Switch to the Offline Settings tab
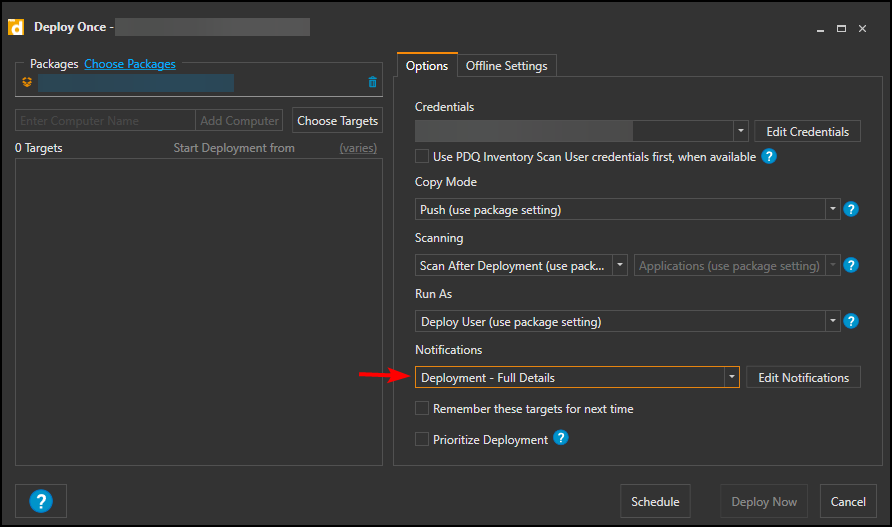The height and width of the screenshot is (527, 892). (507, 66)
